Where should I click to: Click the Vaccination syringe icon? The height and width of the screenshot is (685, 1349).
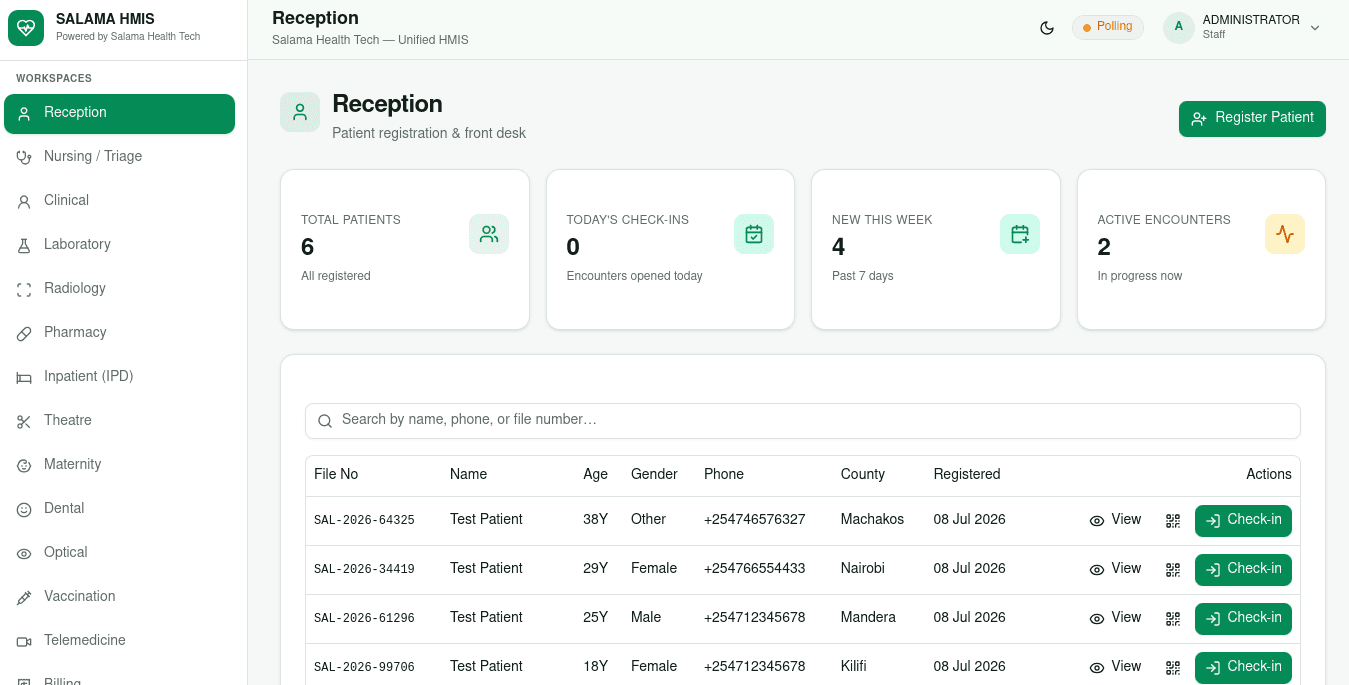[x=24, y=598]
